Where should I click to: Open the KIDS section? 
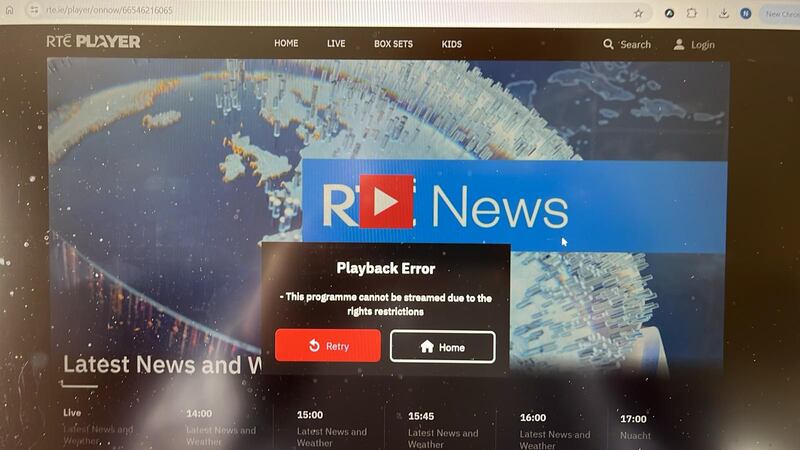click(x=452, y=44)
